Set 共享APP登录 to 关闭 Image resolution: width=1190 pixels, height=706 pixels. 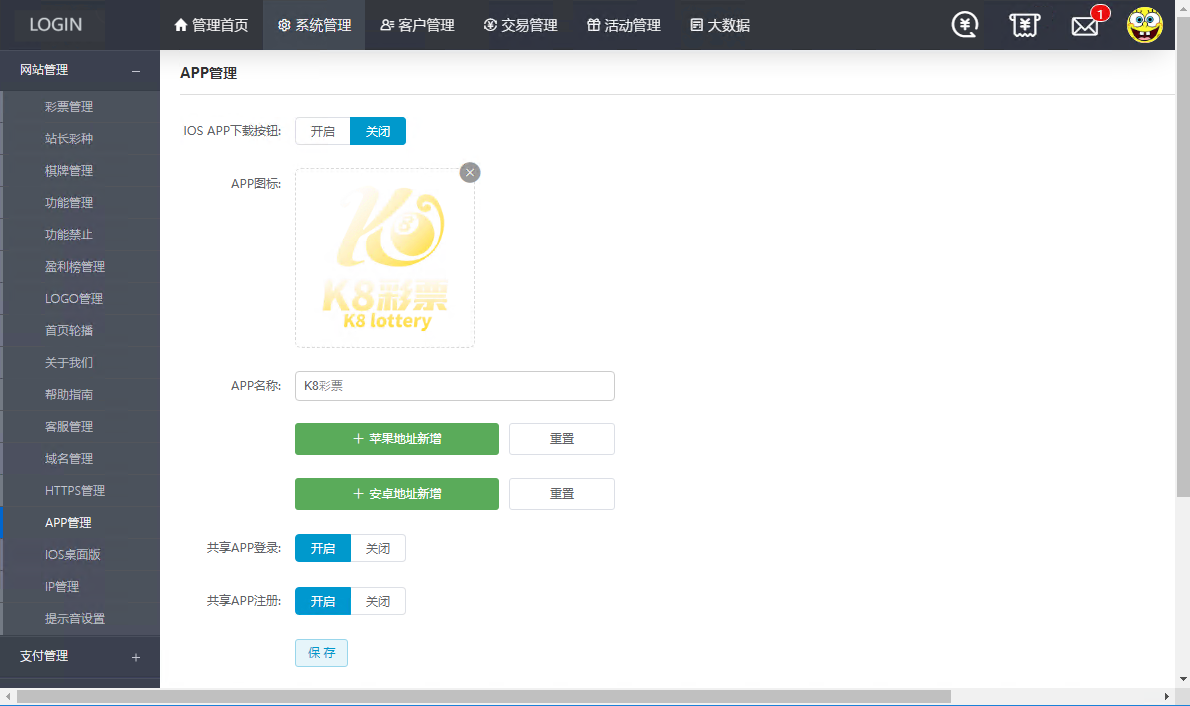click(378, 548)
